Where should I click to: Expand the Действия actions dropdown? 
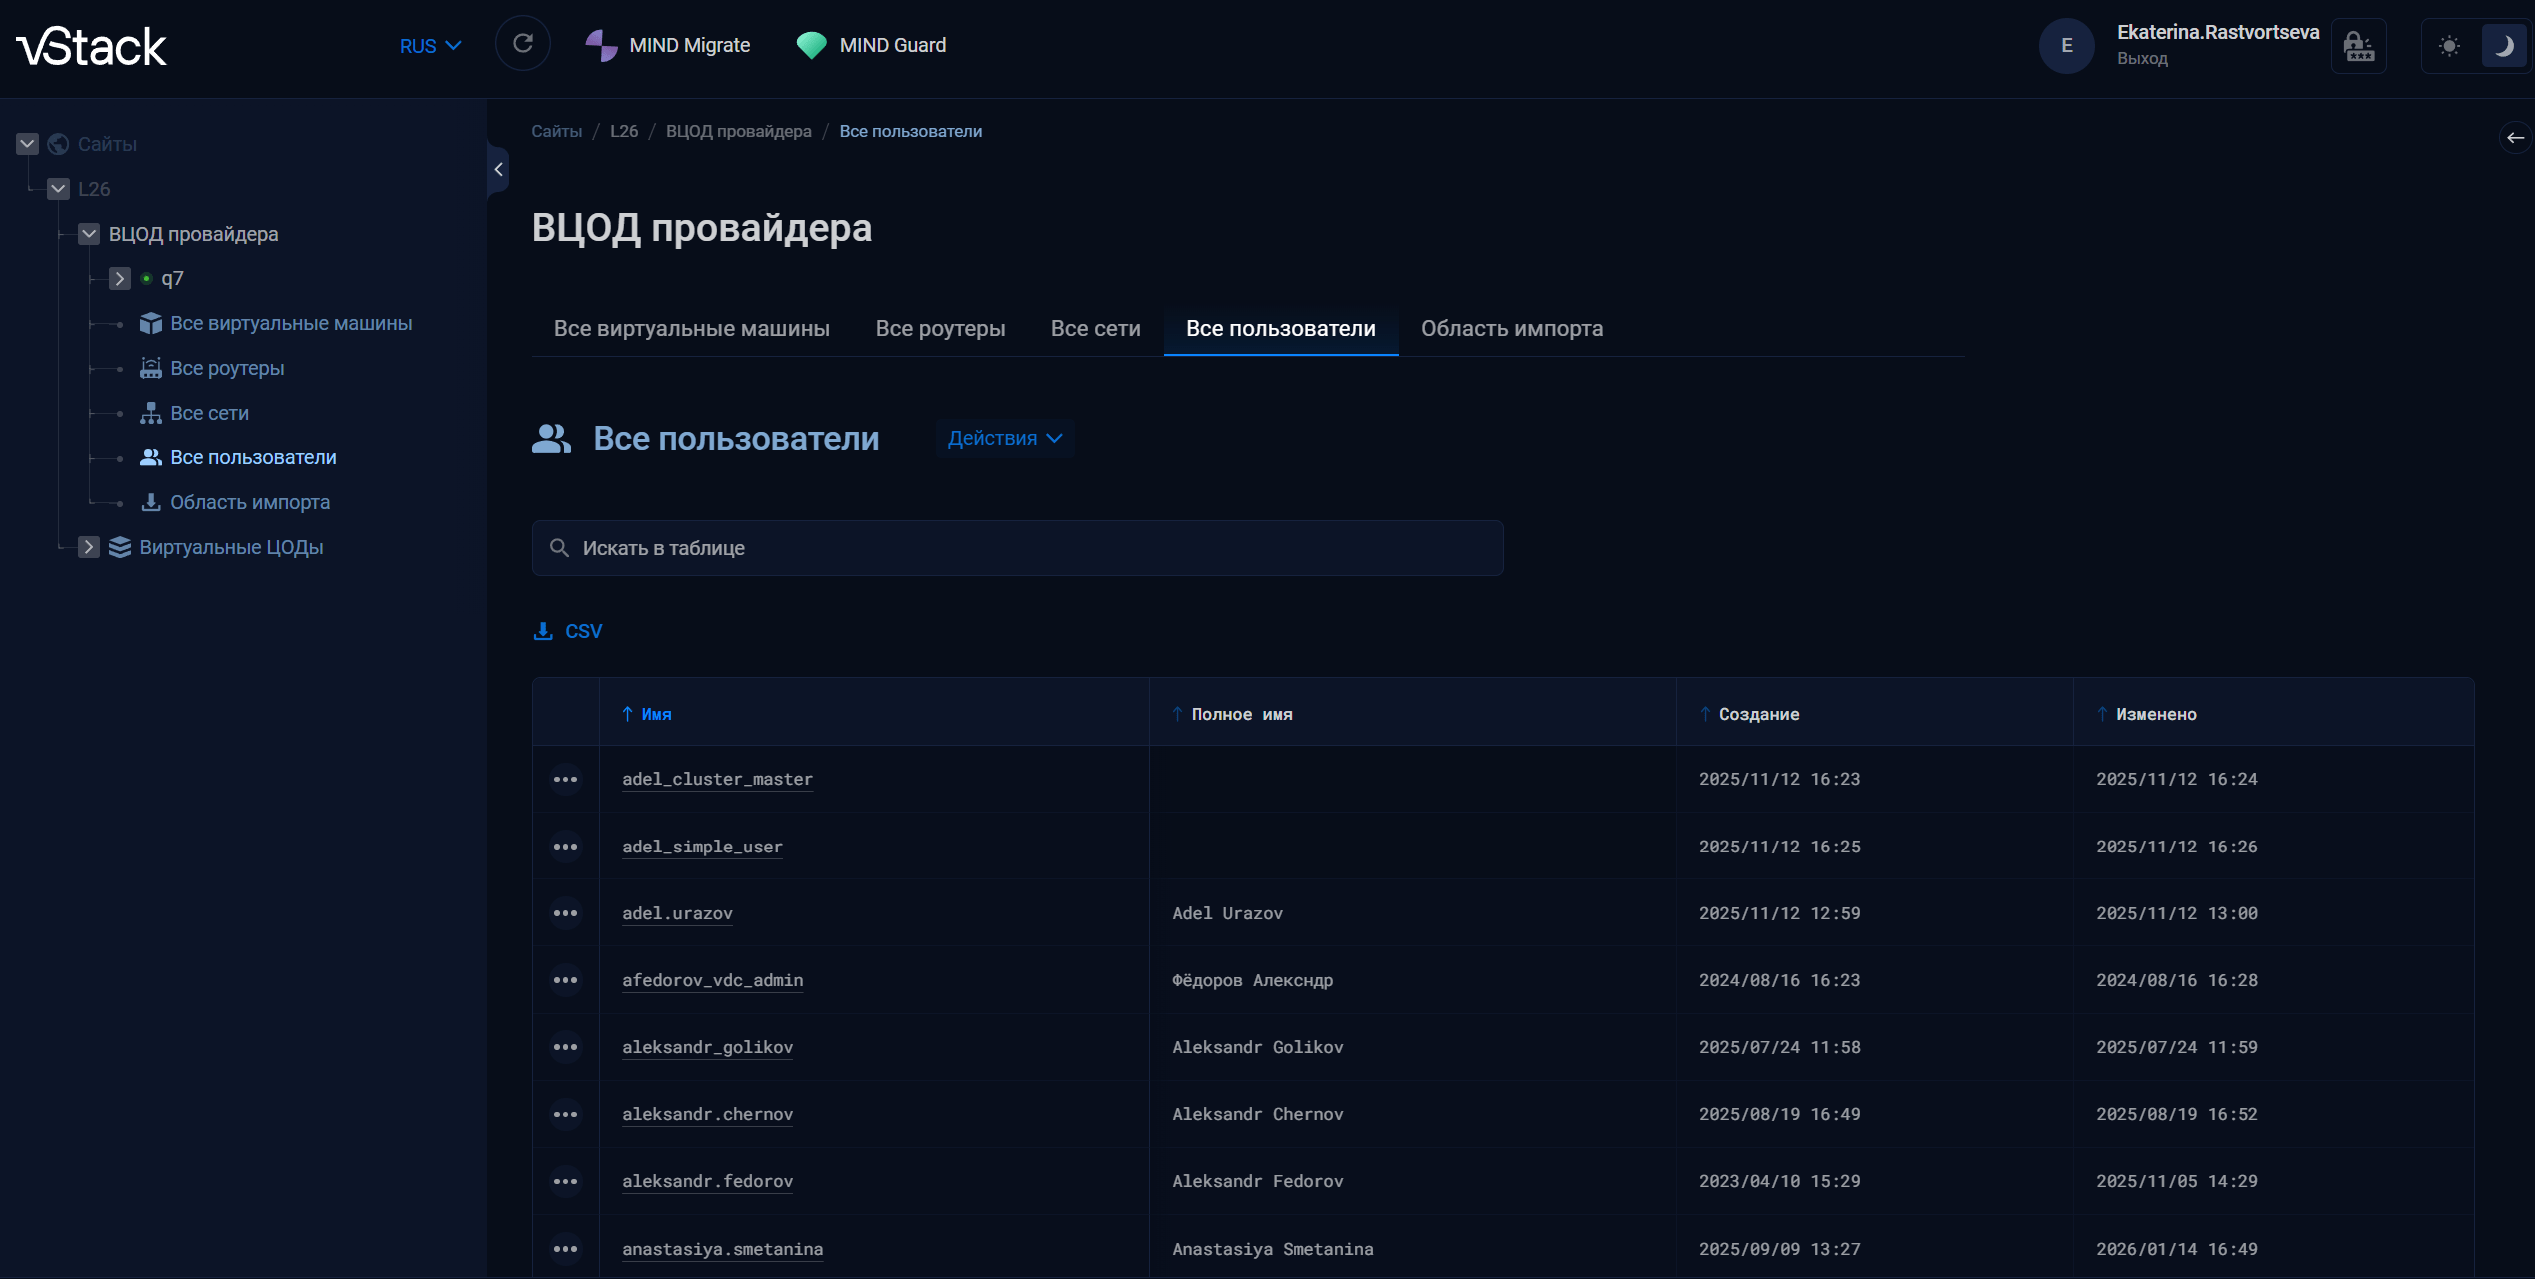pos(1004,438)
